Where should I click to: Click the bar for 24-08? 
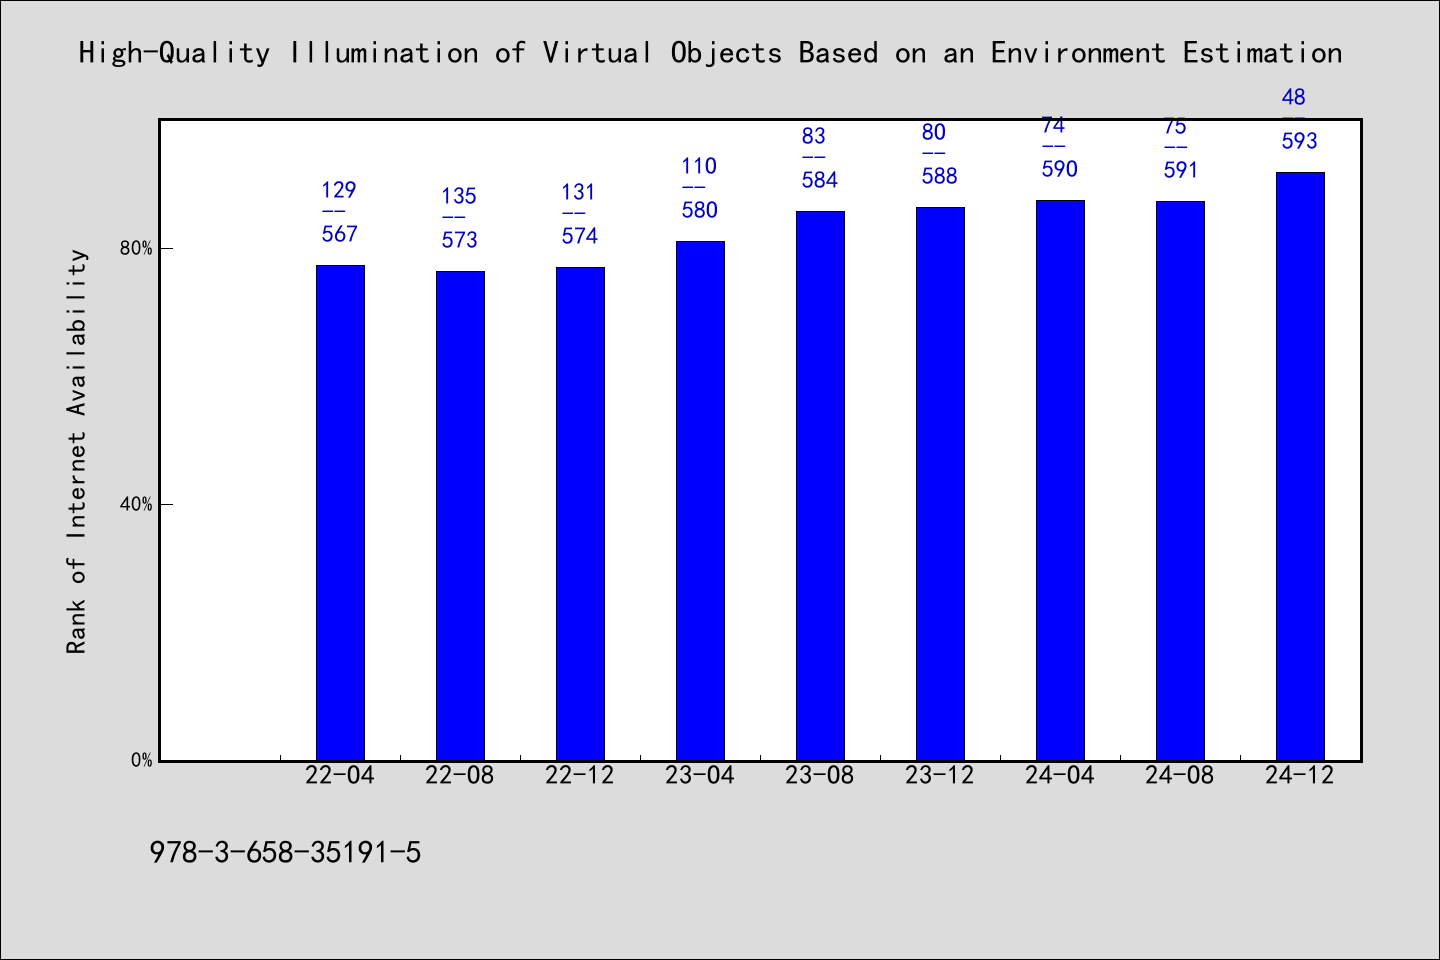1180,481
